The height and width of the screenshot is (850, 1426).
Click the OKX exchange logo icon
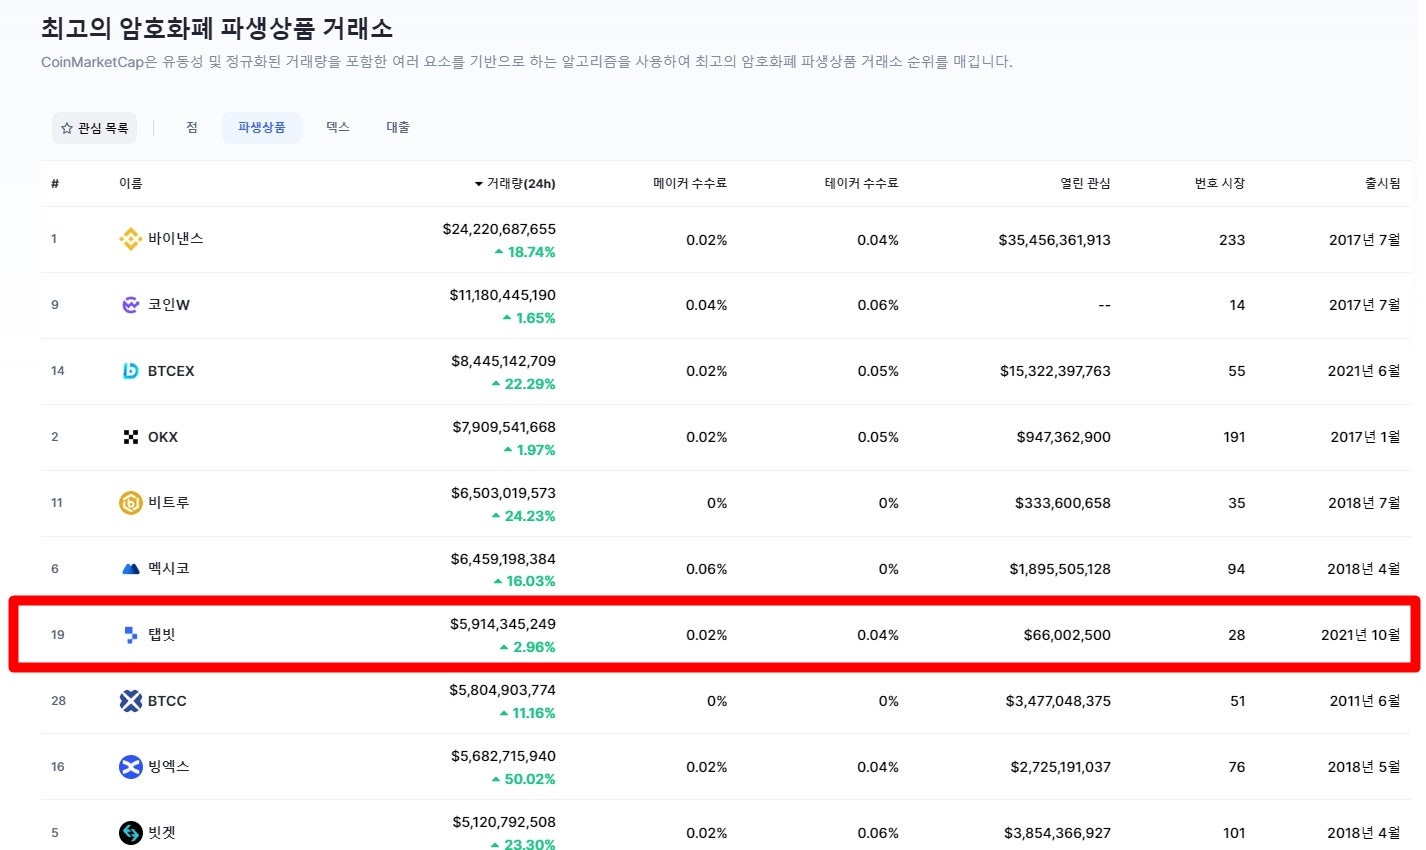pos(131,437)
